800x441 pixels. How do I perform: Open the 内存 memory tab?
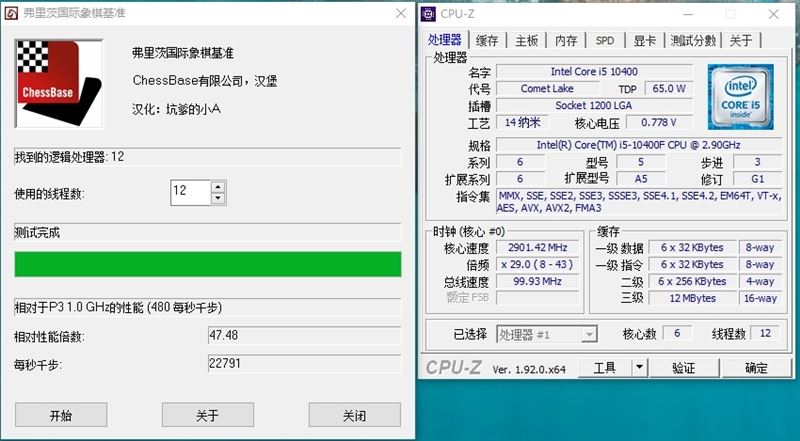click(x=566, y=40)
